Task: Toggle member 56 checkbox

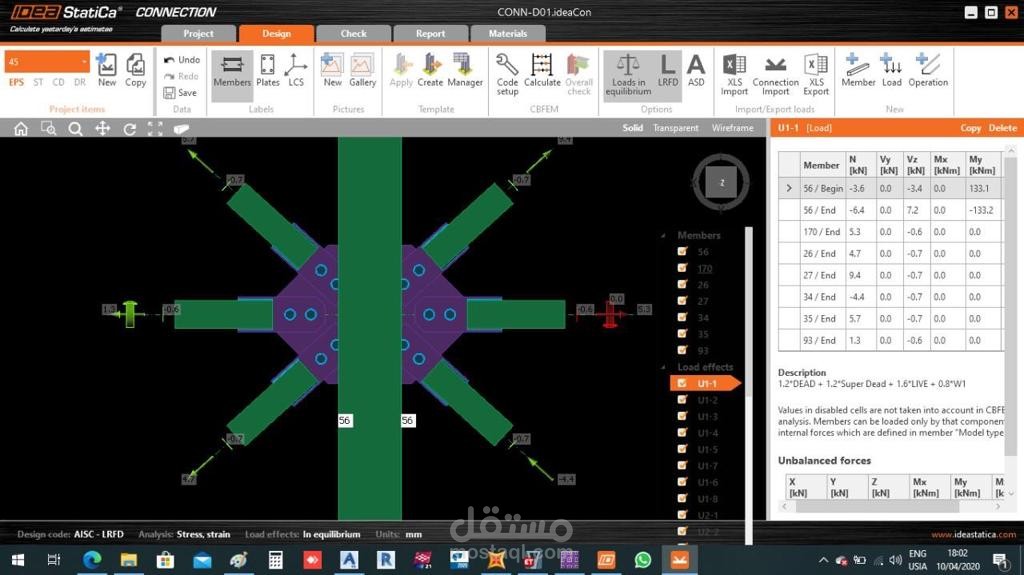Action: pos(682,252)
